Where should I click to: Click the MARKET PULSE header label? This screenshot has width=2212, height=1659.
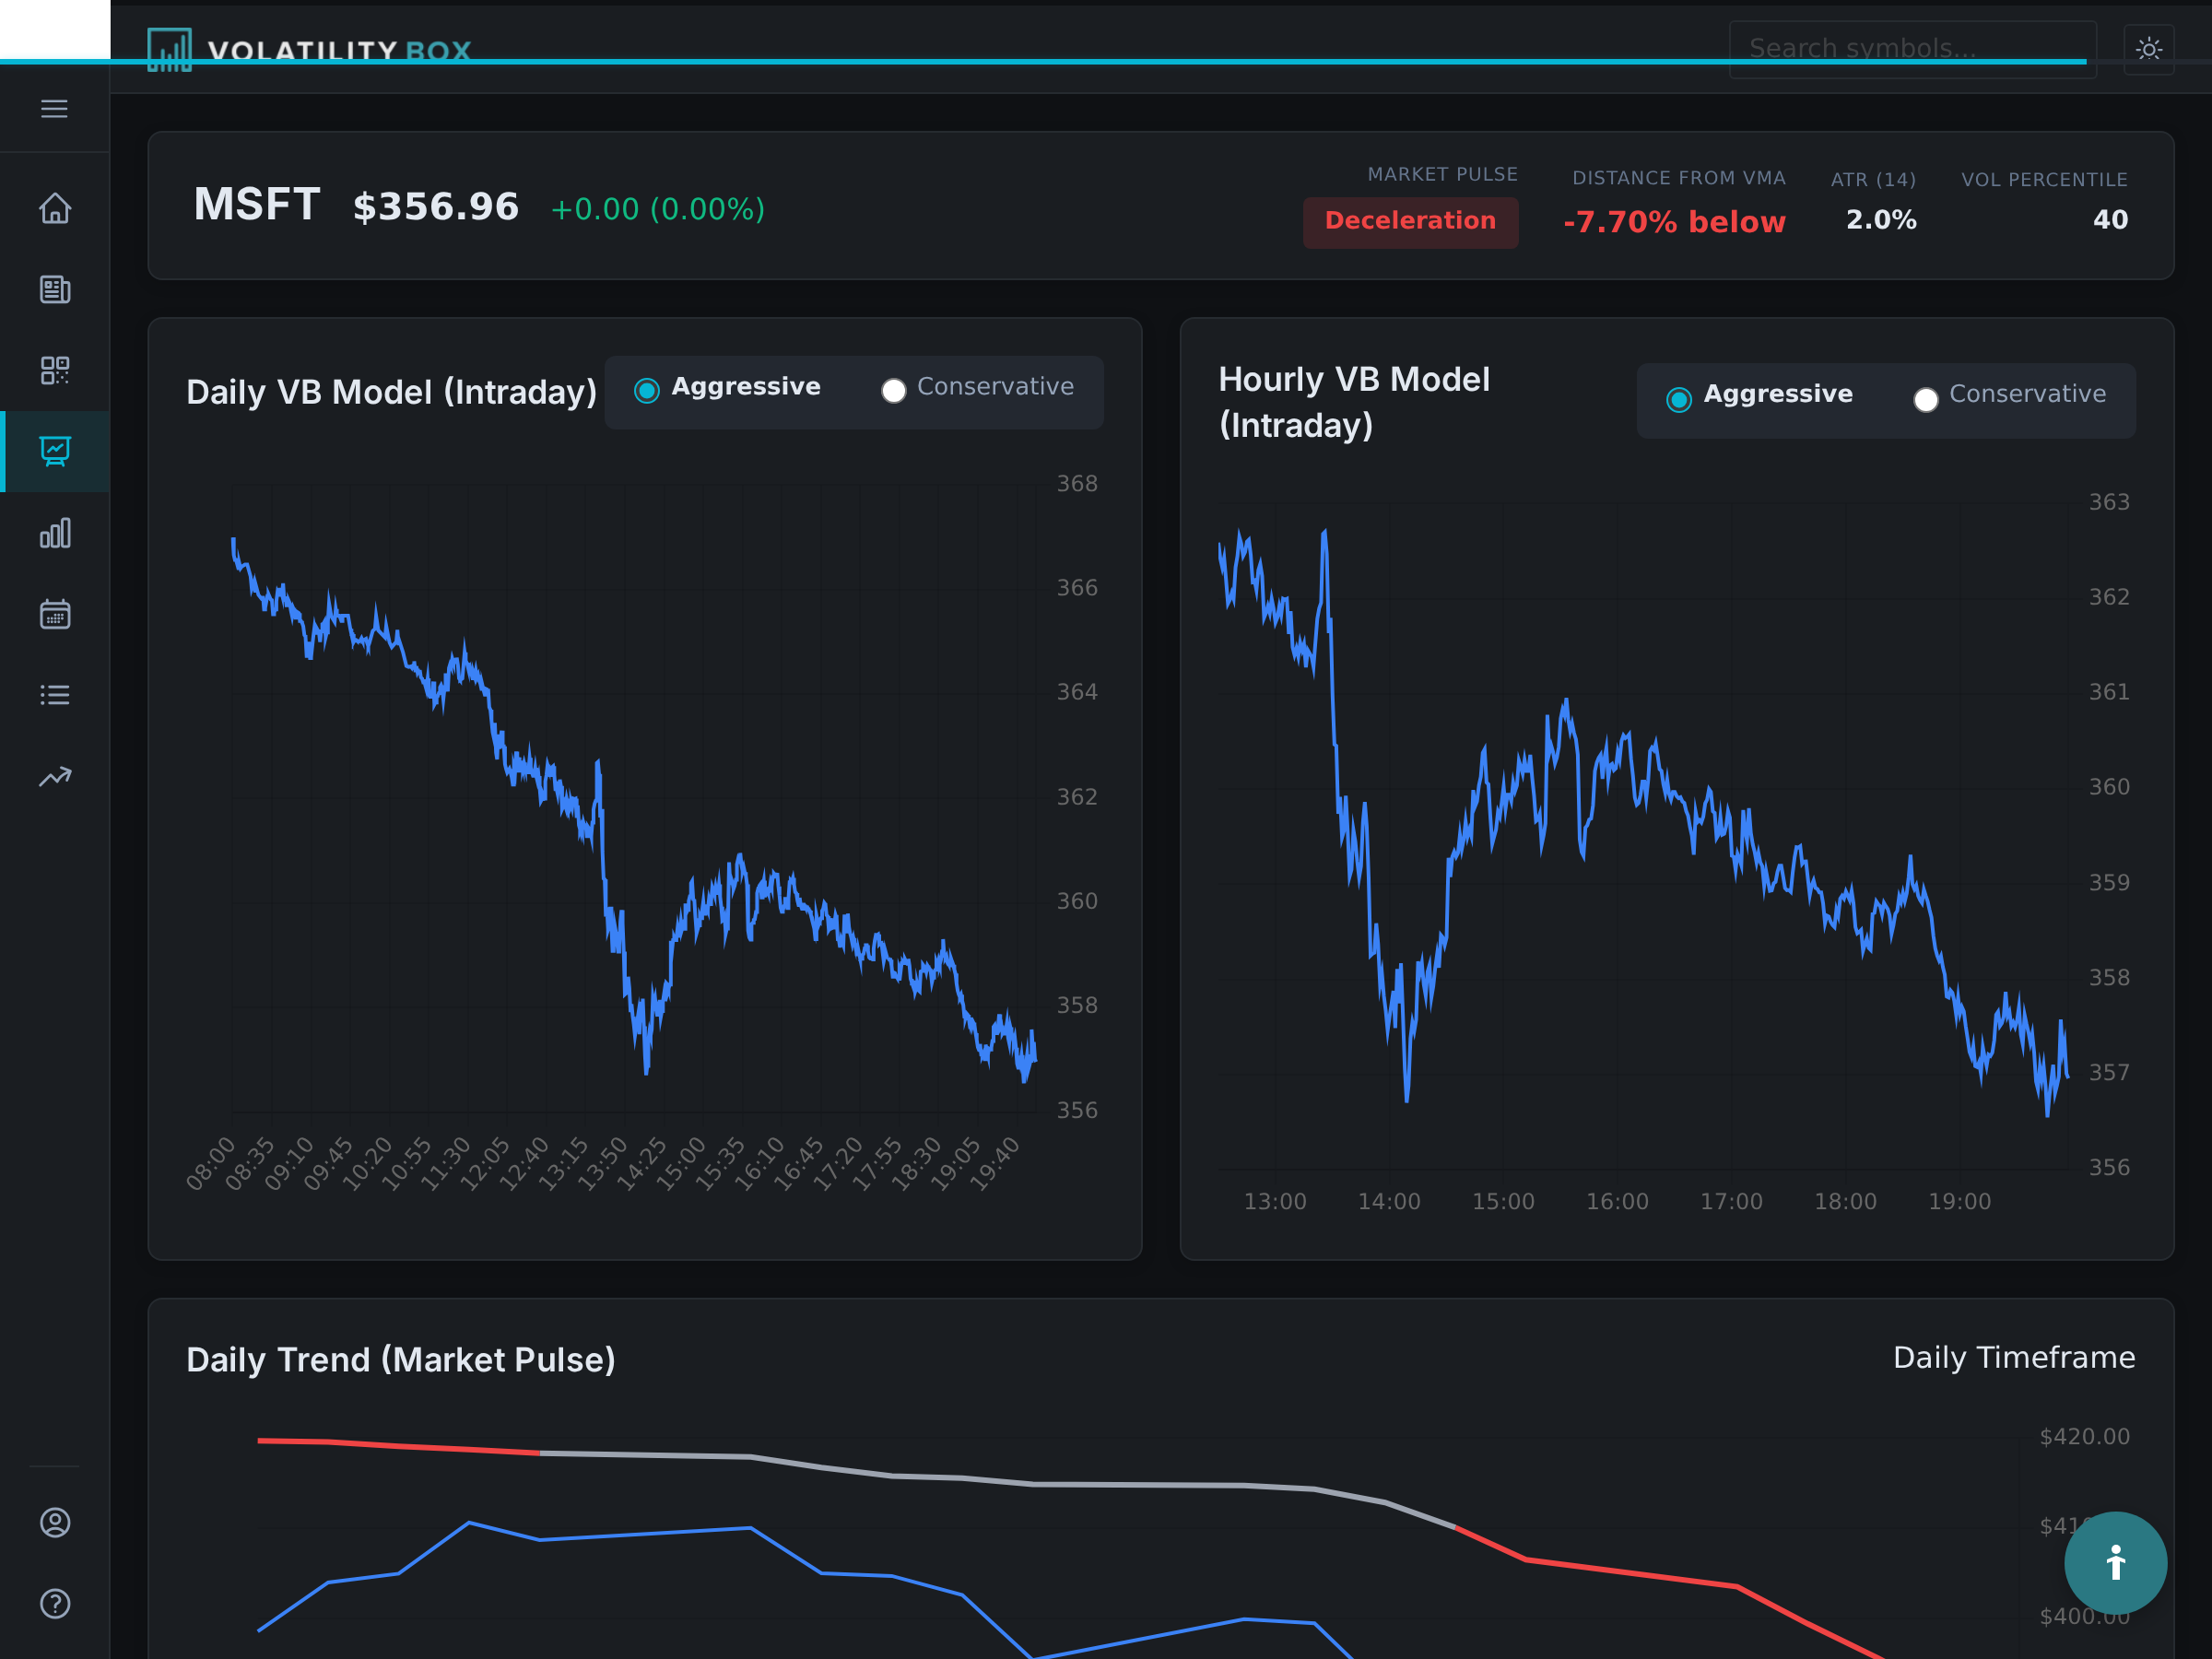tap(1442, 175)
